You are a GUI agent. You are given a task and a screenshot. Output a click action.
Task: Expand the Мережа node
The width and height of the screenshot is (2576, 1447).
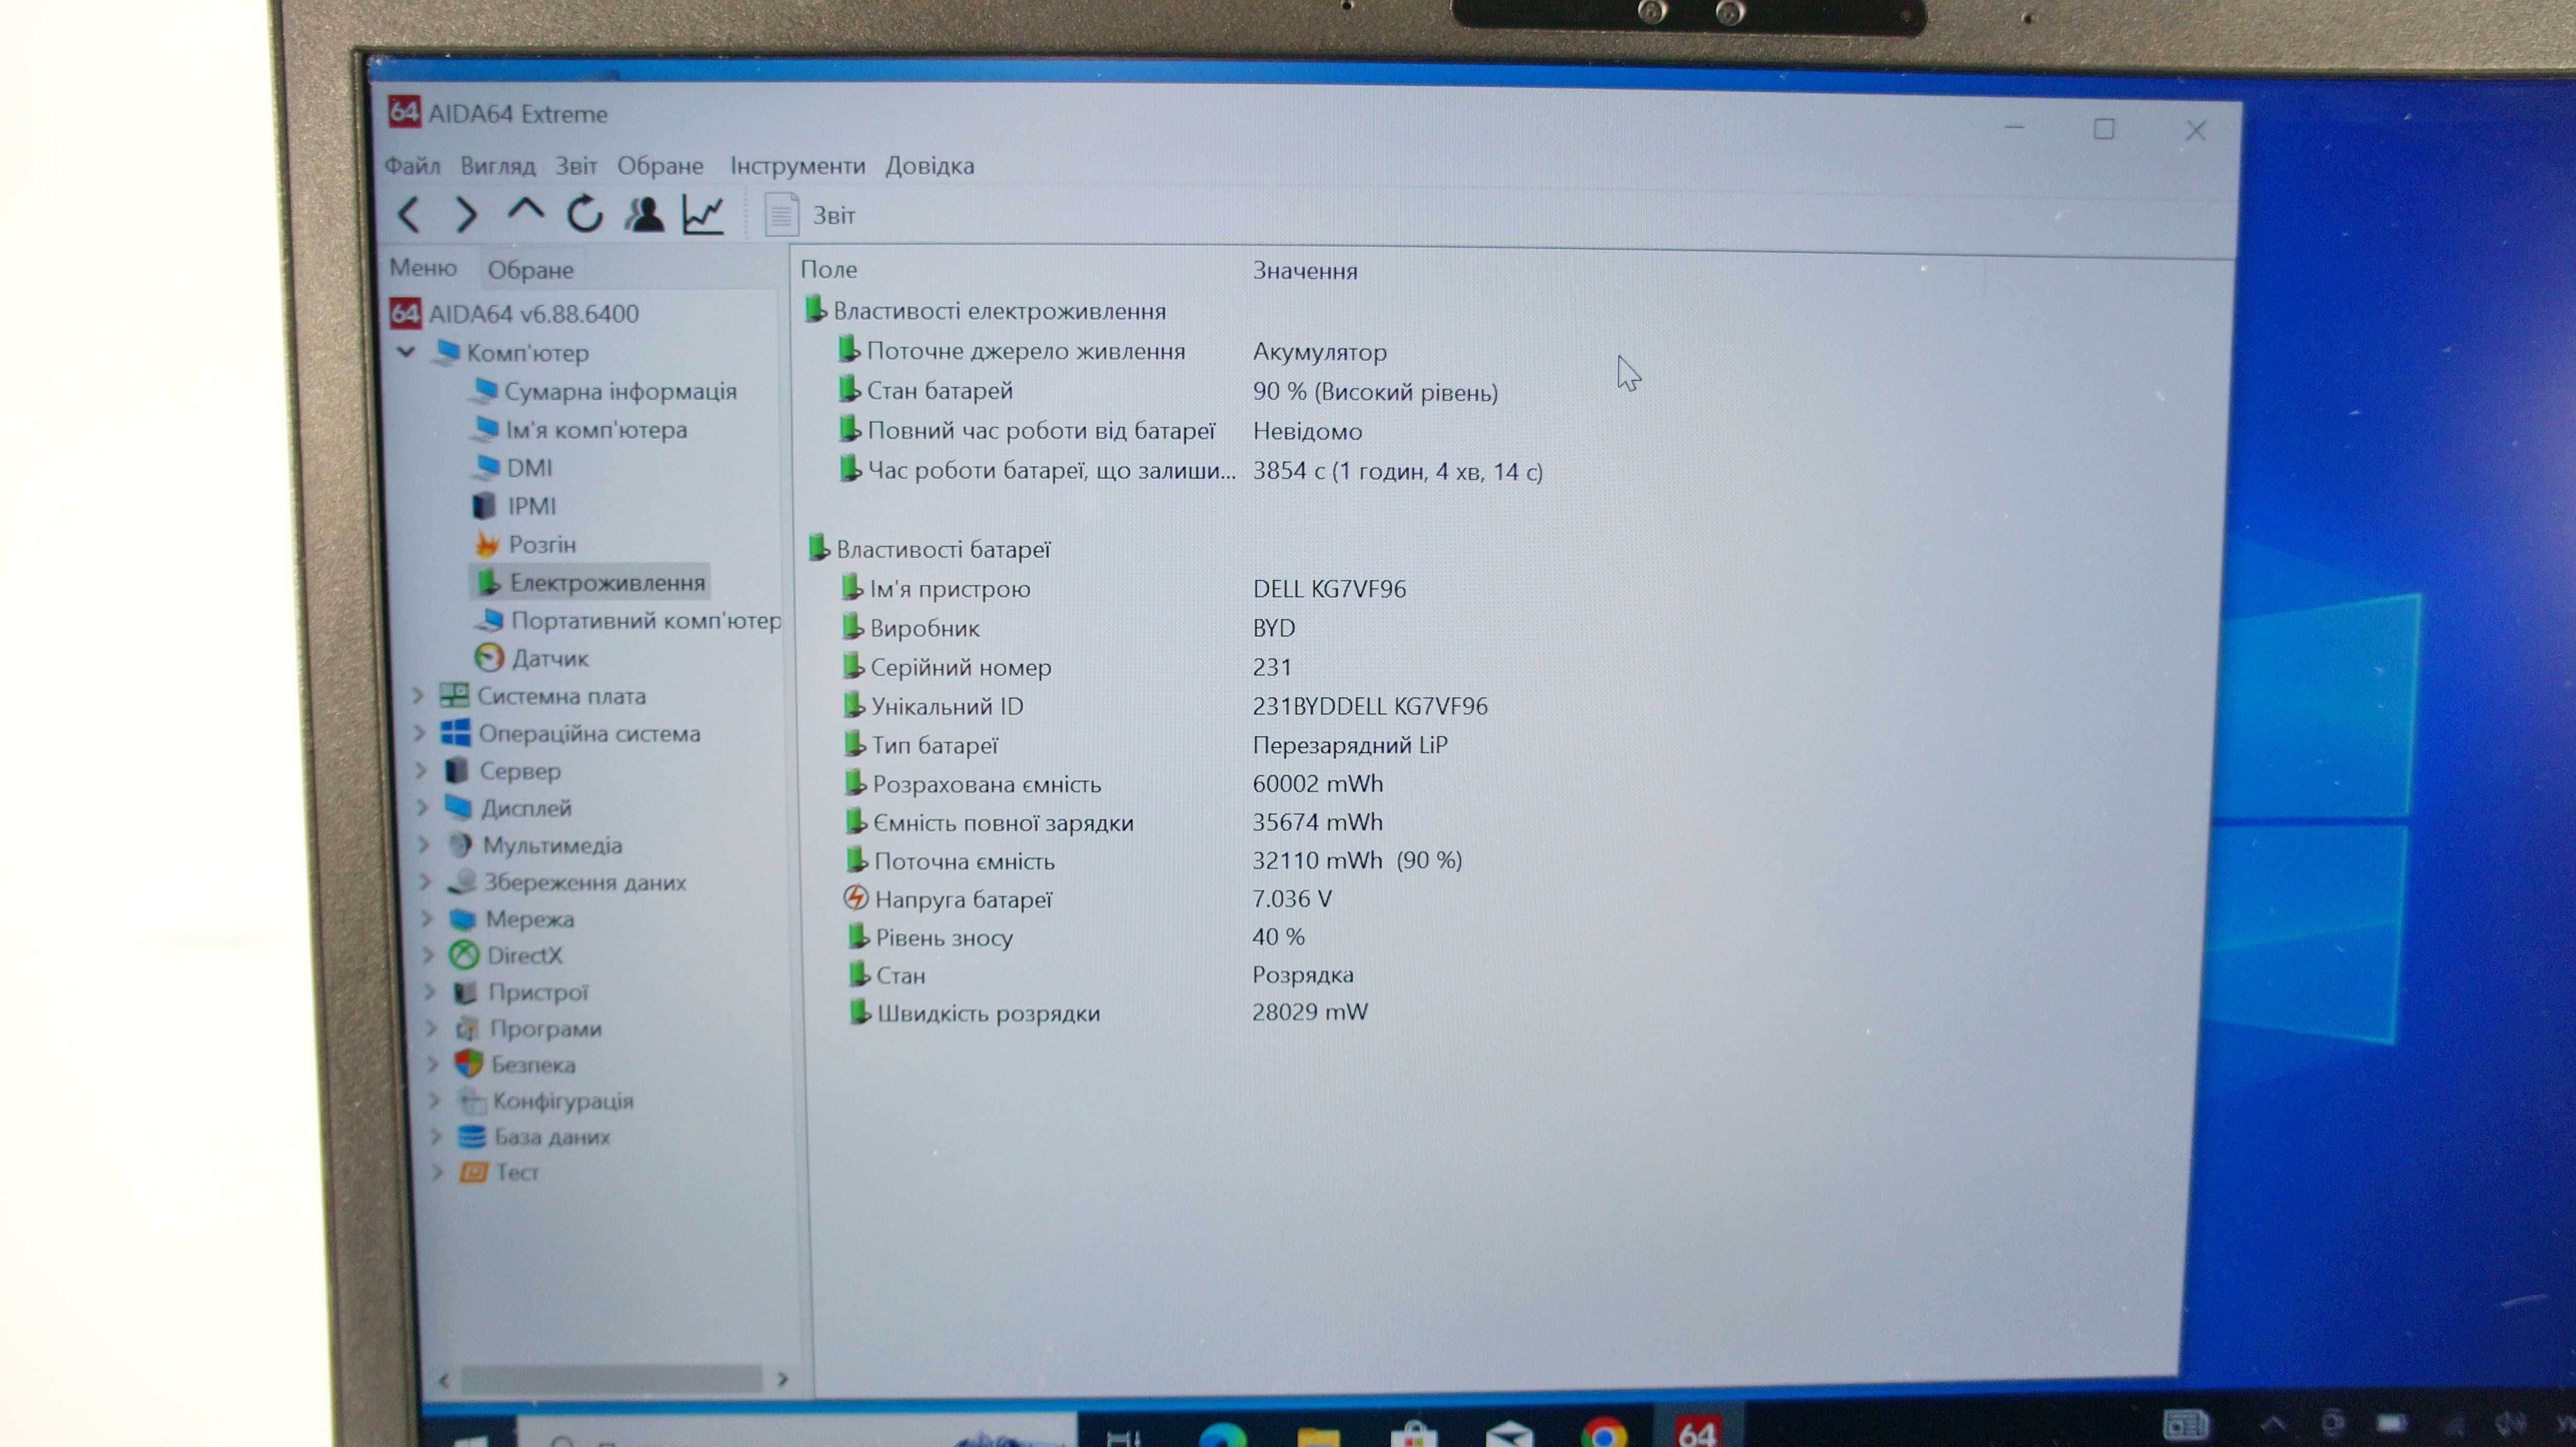[428, 919]
